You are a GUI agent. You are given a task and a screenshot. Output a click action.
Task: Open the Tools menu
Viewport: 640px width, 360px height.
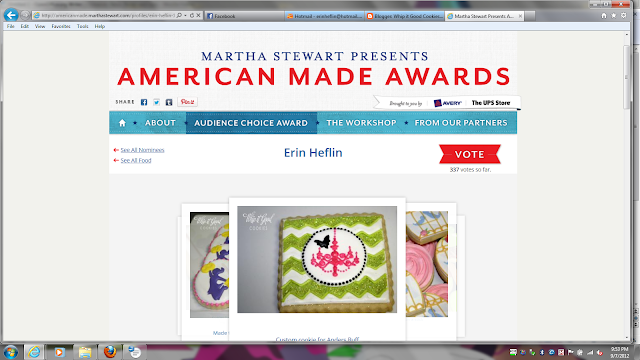pyautogui.click(x=82, y=26)
